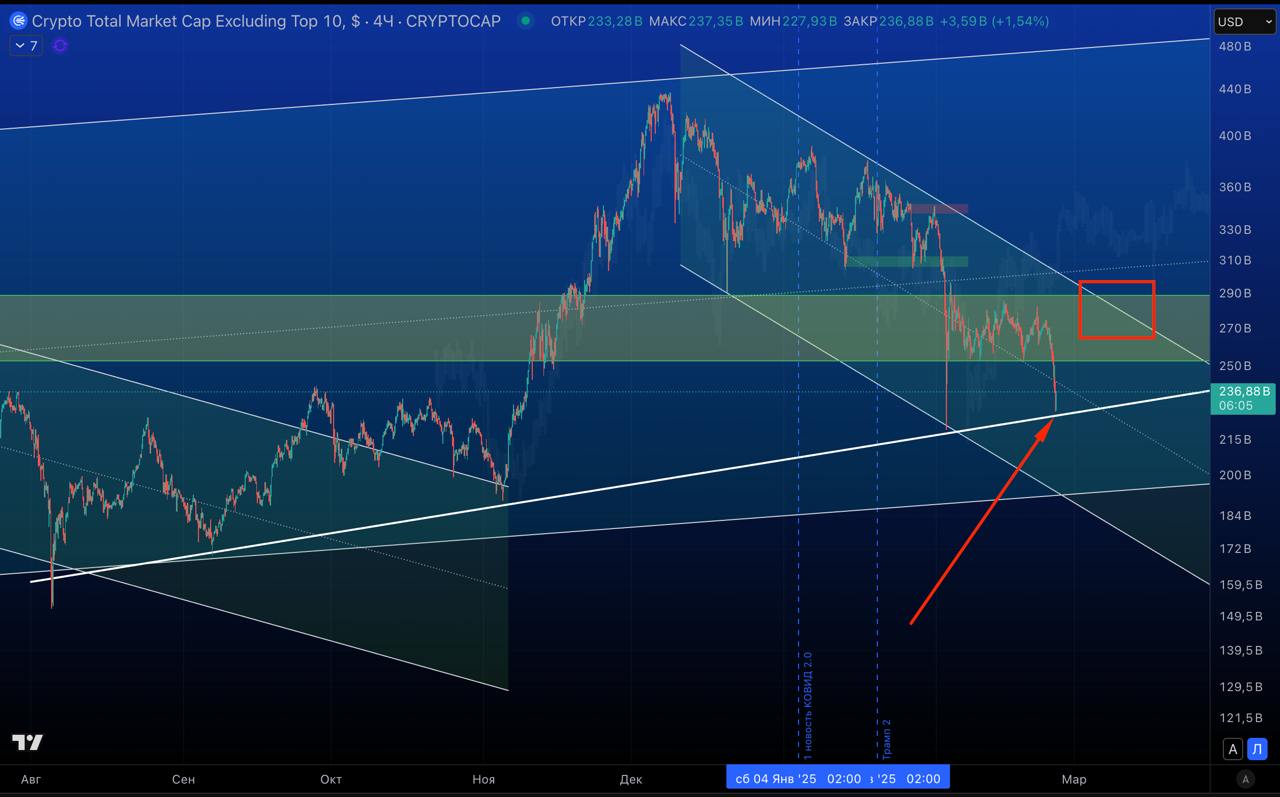Click the Дек label on time axis
This screenshot has height=797, width=1280.
coord(631,779)
